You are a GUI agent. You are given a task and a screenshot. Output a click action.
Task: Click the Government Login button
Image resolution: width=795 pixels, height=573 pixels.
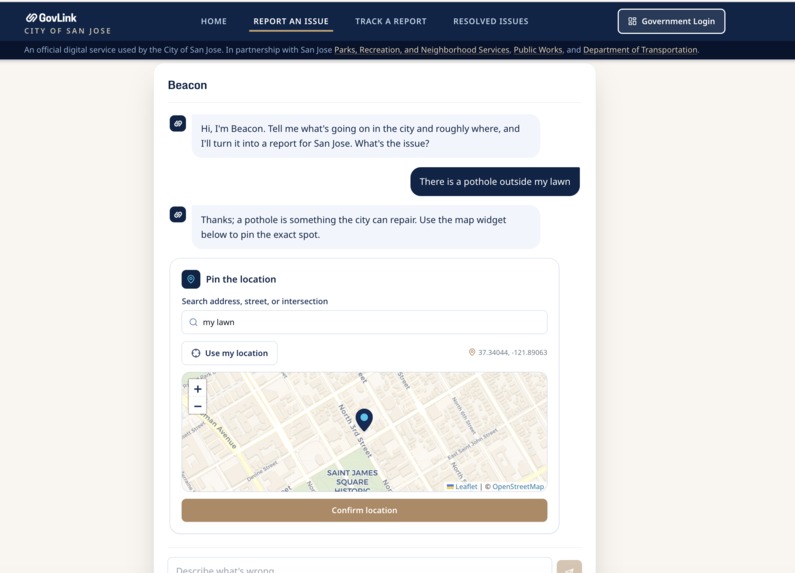pyautogui.click(x=671, y=21)
